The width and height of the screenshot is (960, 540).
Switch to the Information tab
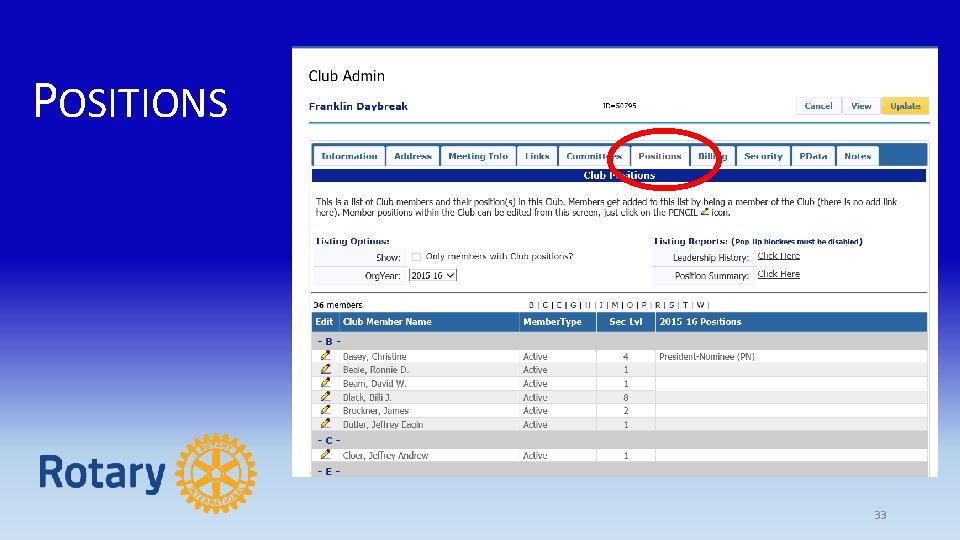[349, 156]
